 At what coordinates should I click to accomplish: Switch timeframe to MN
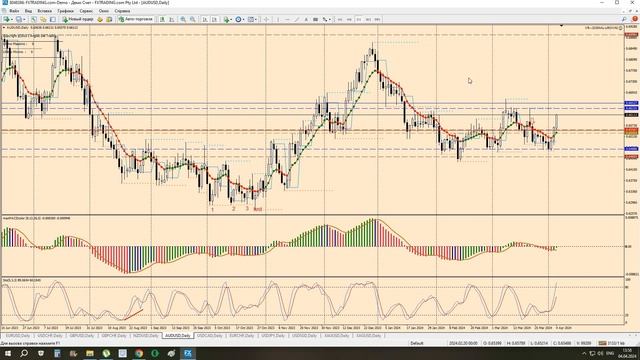378,19
